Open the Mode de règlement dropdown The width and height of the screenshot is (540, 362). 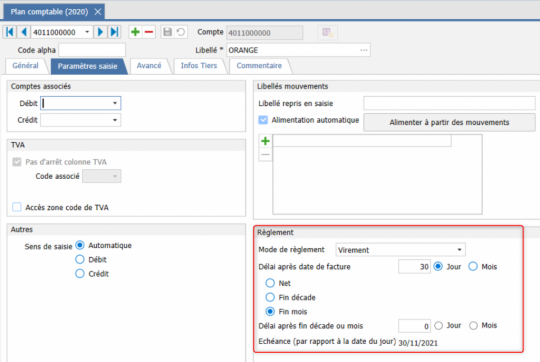point(459,250)
